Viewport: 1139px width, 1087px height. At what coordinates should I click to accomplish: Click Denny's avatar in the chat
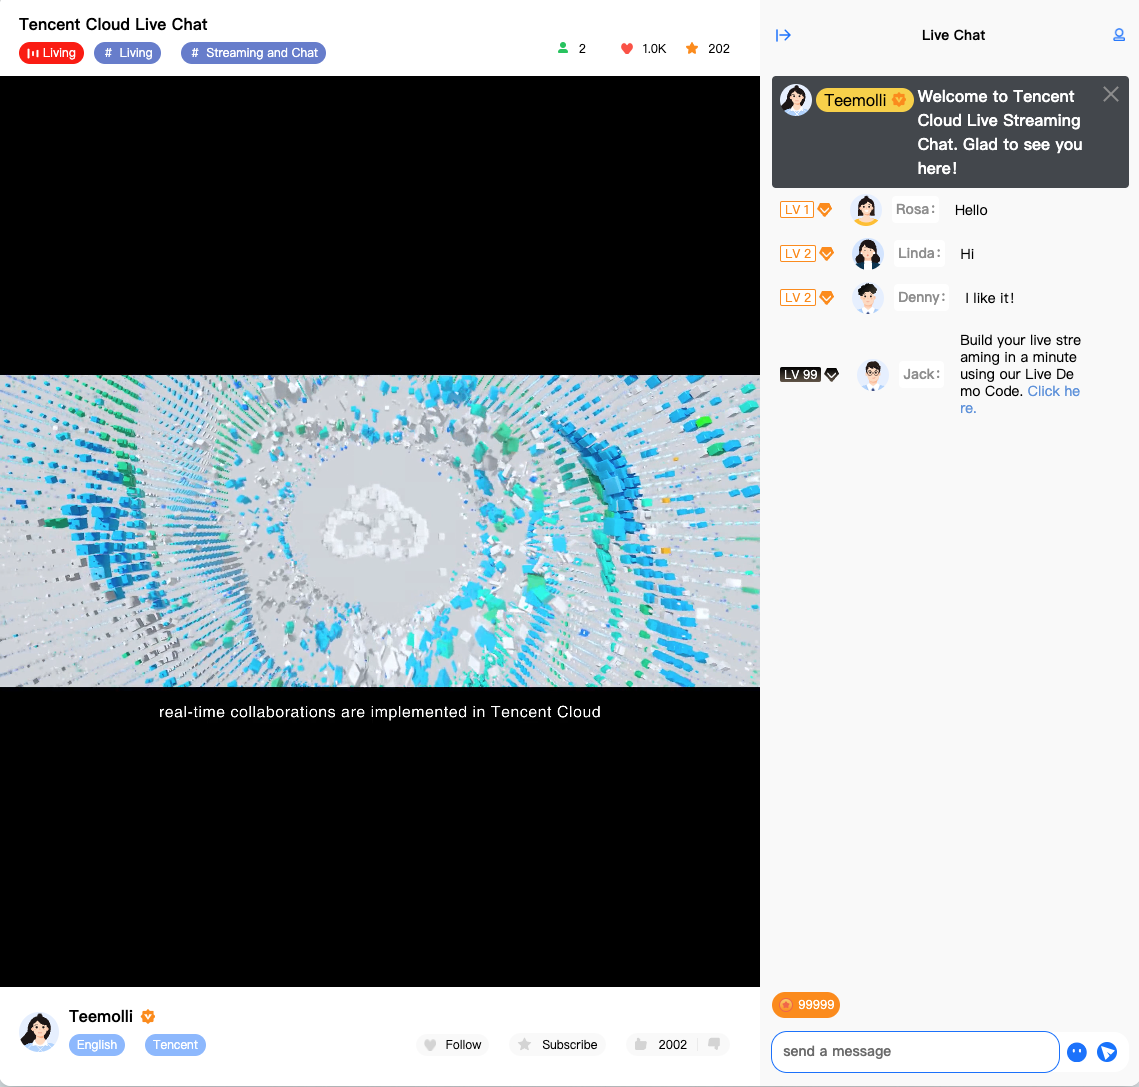pyautogui.click(x=867, y=298)
